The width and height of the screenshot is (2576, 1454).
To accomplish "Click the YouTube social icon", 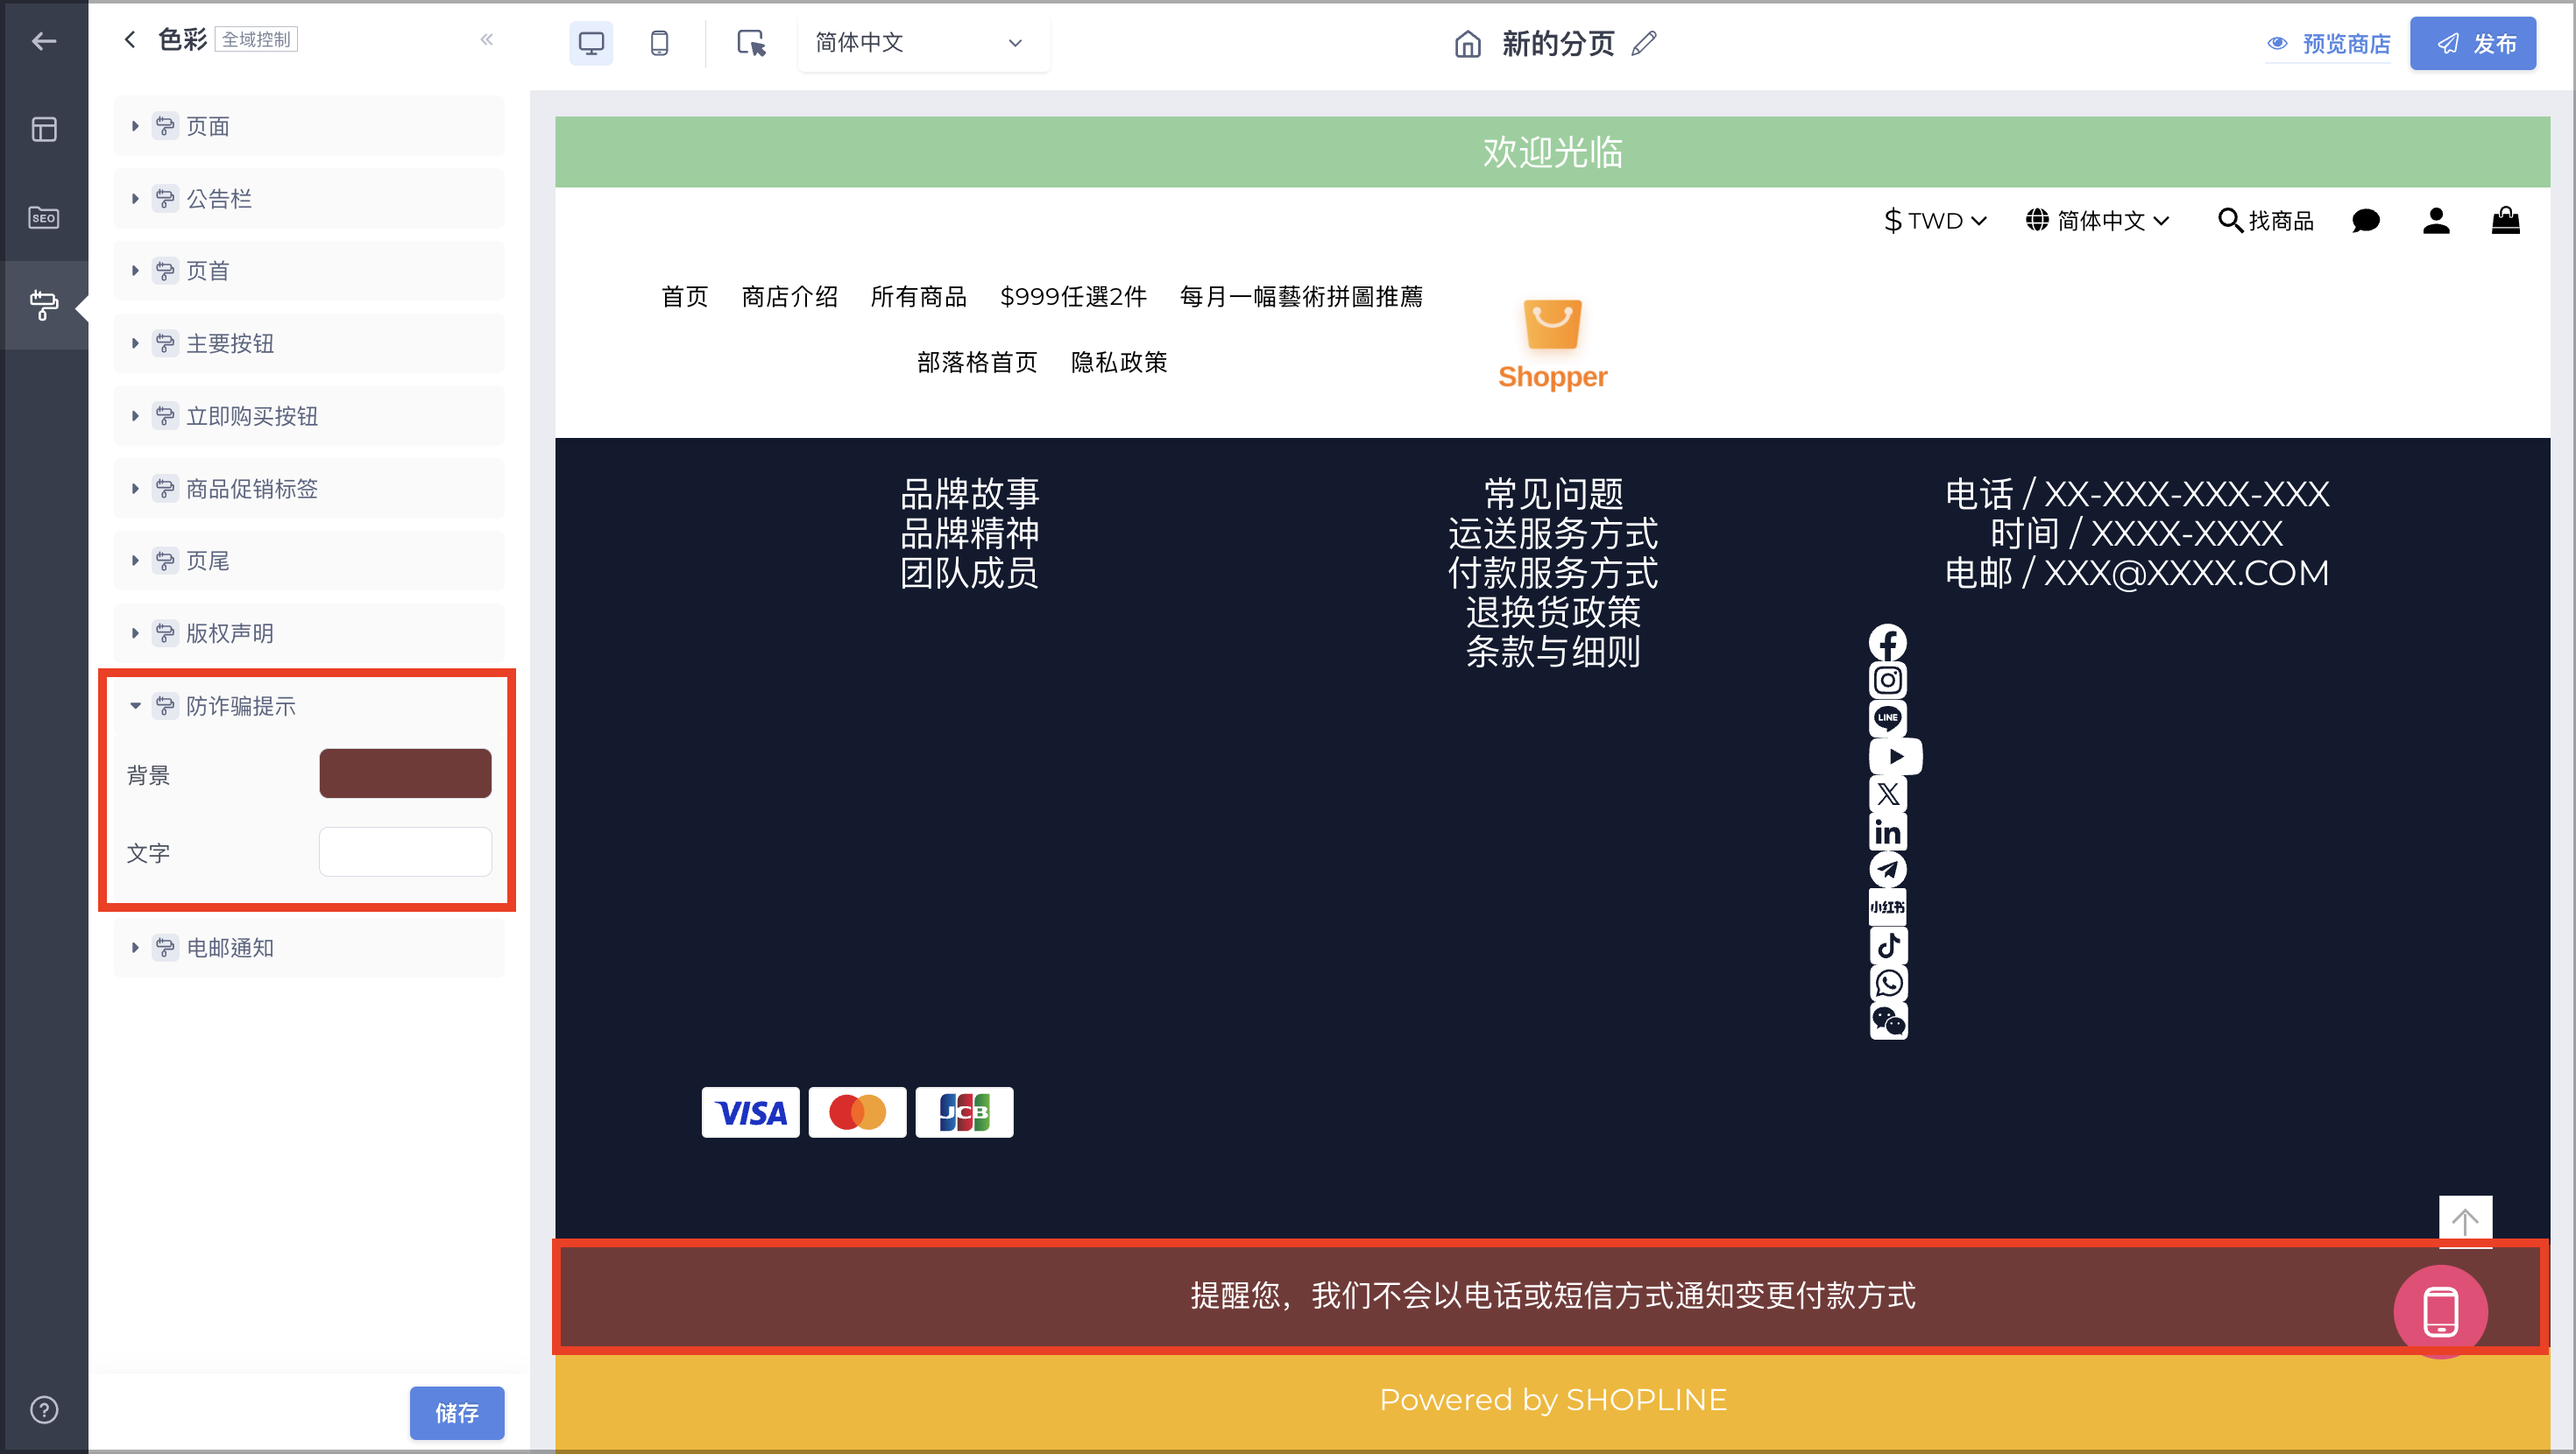I will (1895, 756).
